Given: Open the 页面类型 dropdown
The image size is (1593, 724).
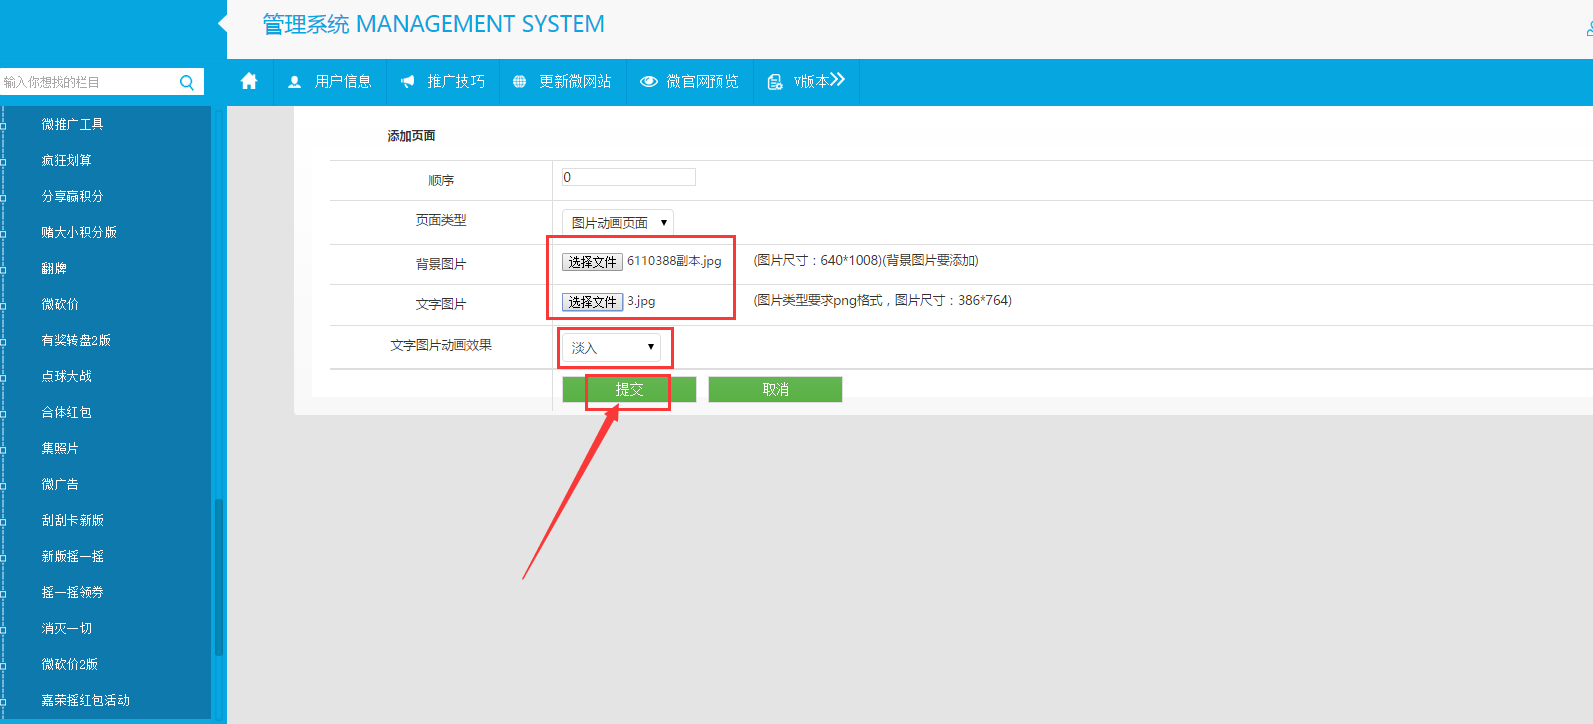Looking at the screenshot, I should click(617, 222).
